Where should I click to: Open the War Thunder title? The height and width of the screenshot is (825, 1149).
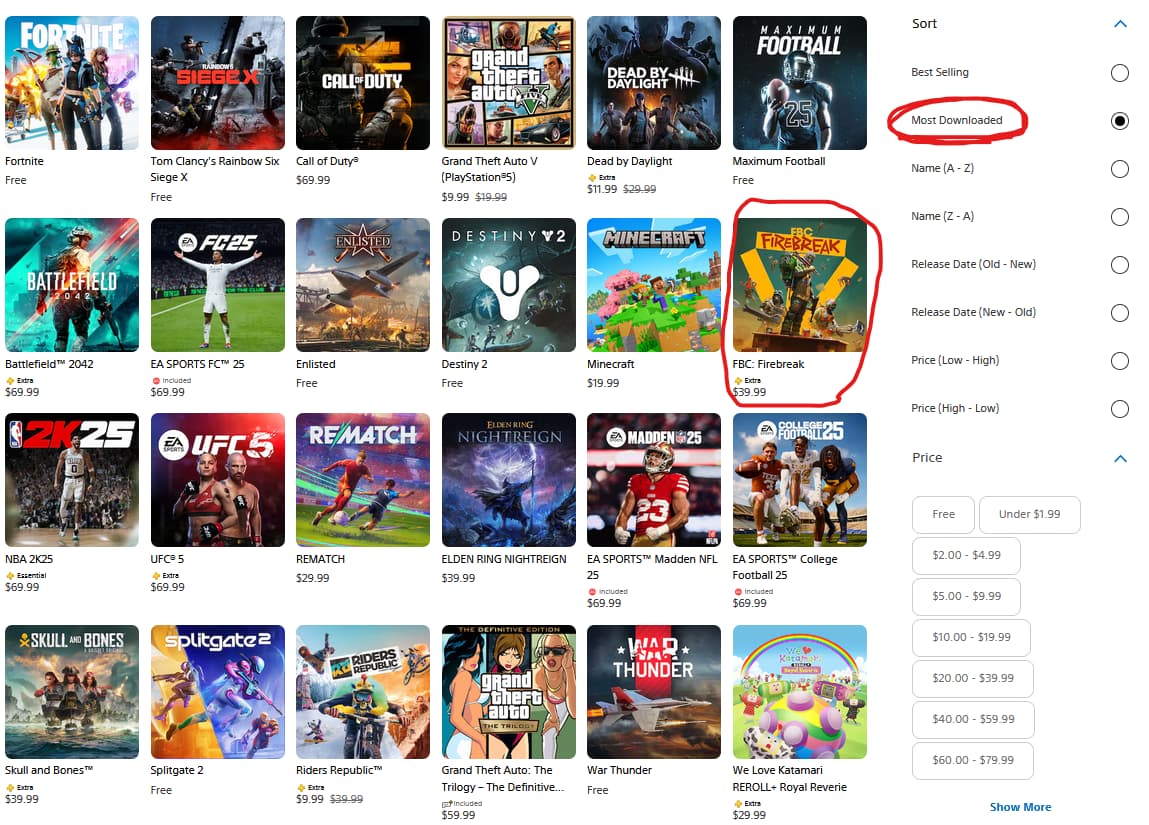tap(619, 770)
